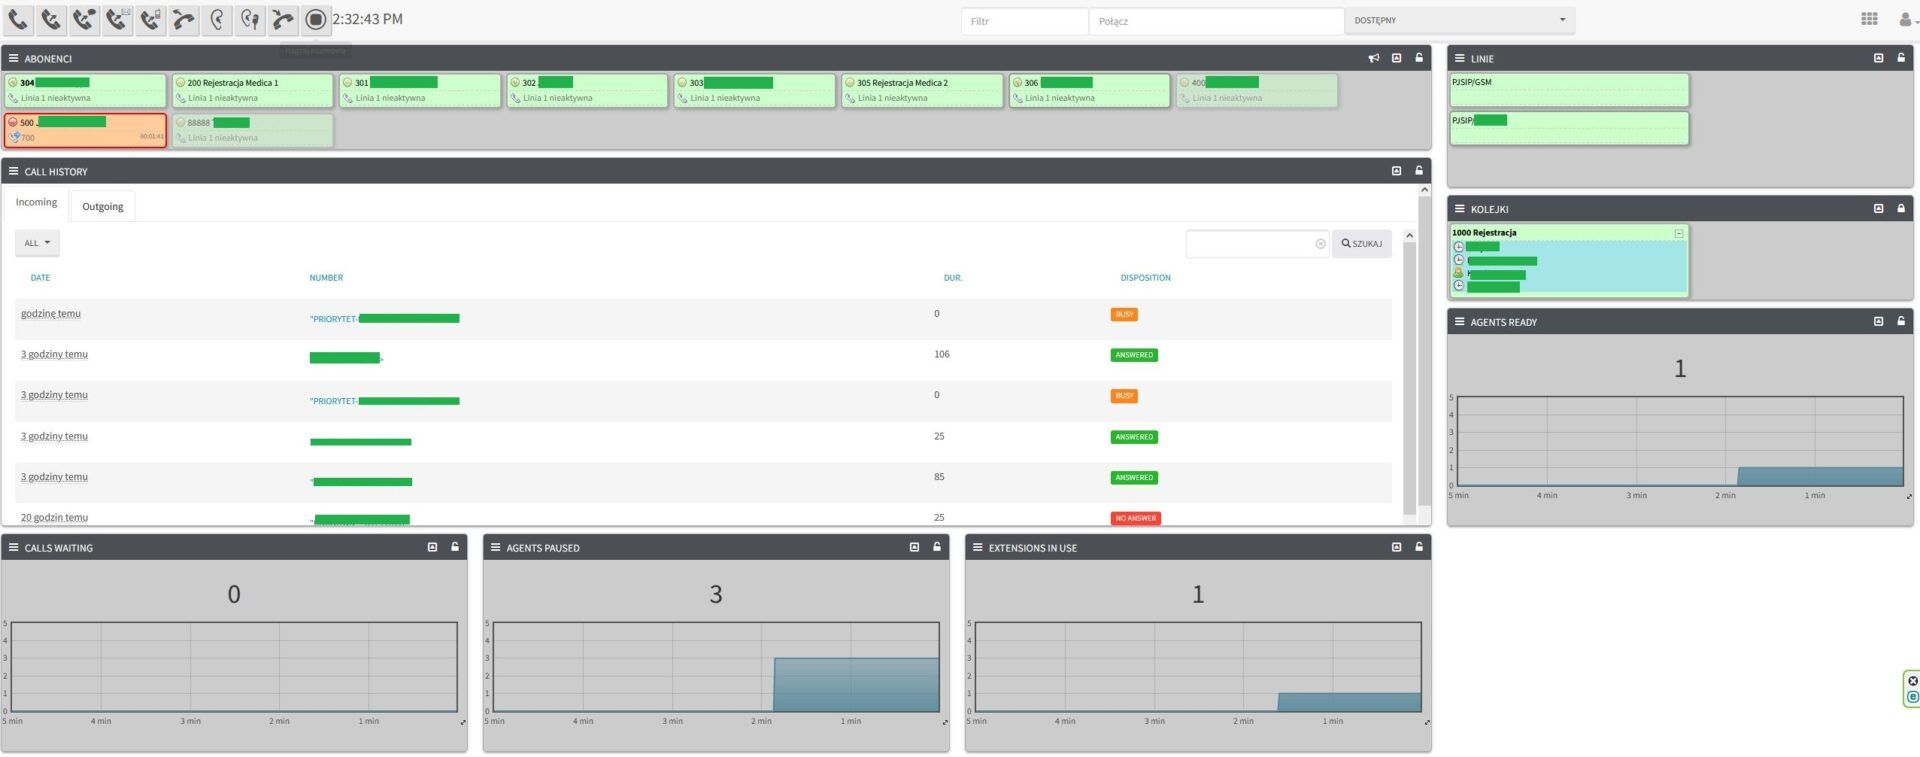1920x757 pixels.
Task: Collapse the Agents Ready panel
Action: click(x=1879, y=321)
